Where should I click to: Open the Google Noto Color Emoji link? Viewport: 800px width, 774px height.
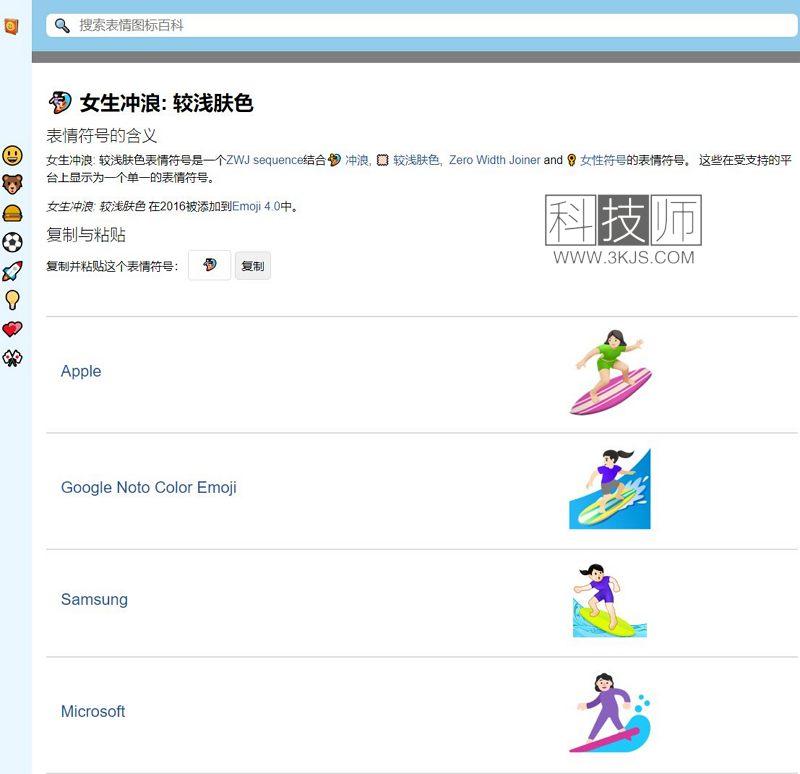[148, 487]
